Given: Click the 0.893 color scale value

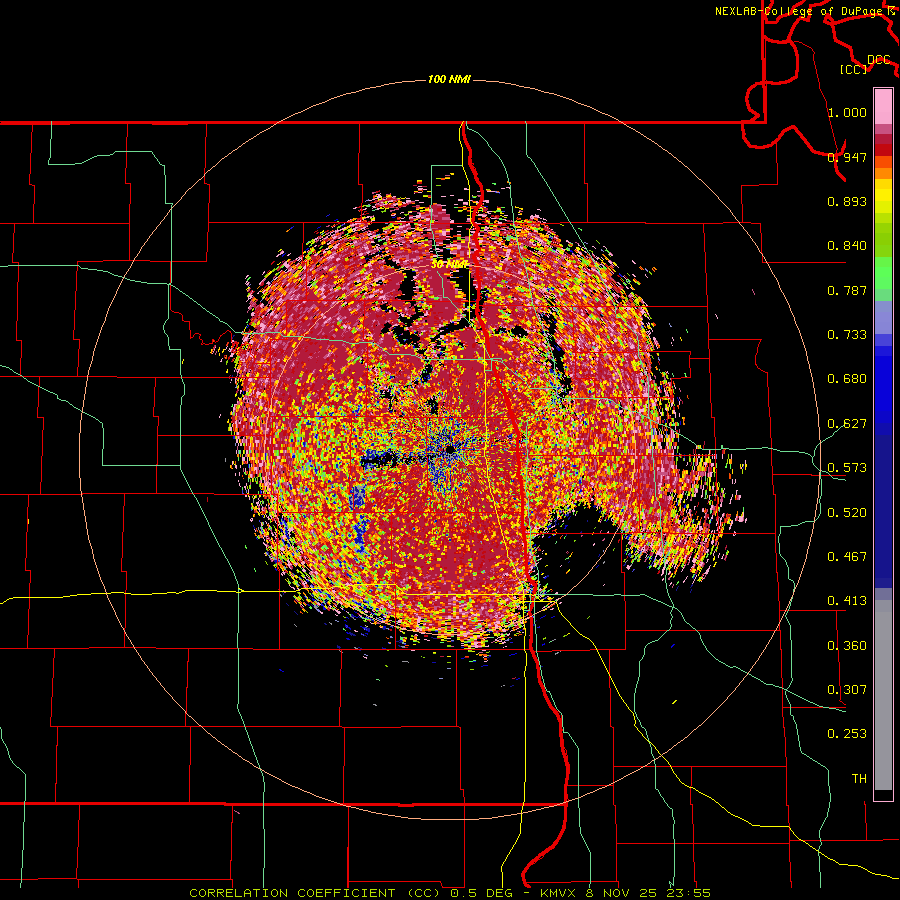Looking at the screenshot, I should coord(847,201).
